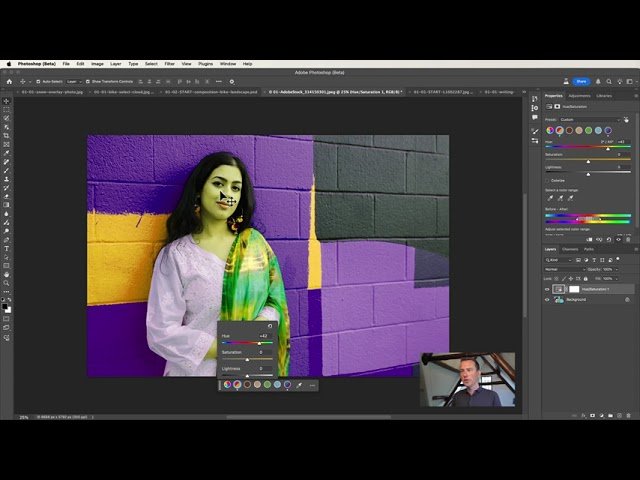
Task: Click the on-image adjustment hand tool in Properties
Action: 626,120
